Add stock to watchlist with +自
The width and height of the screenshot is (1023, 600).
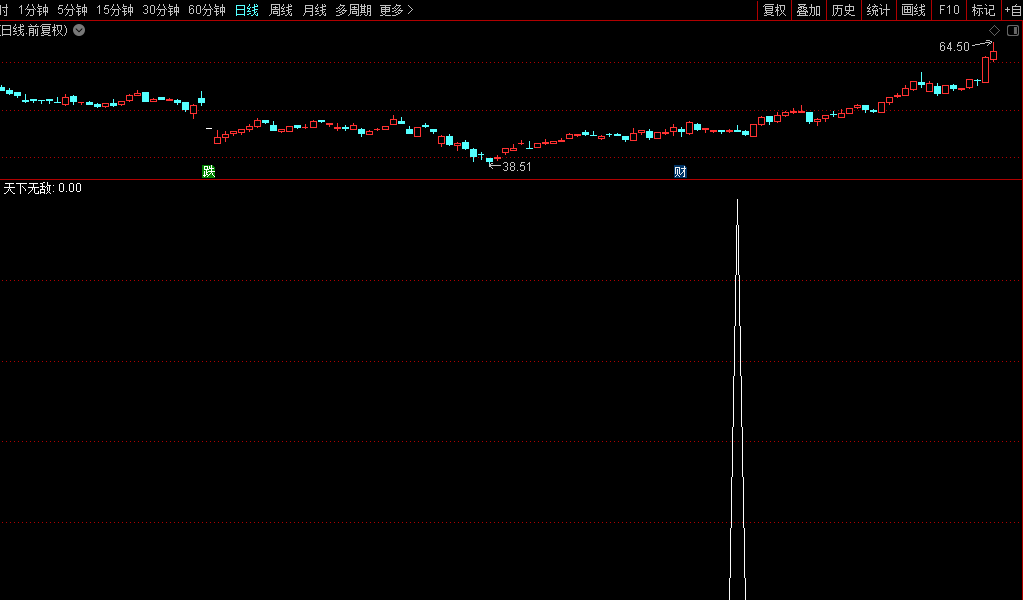click(x=1012, y=10)
